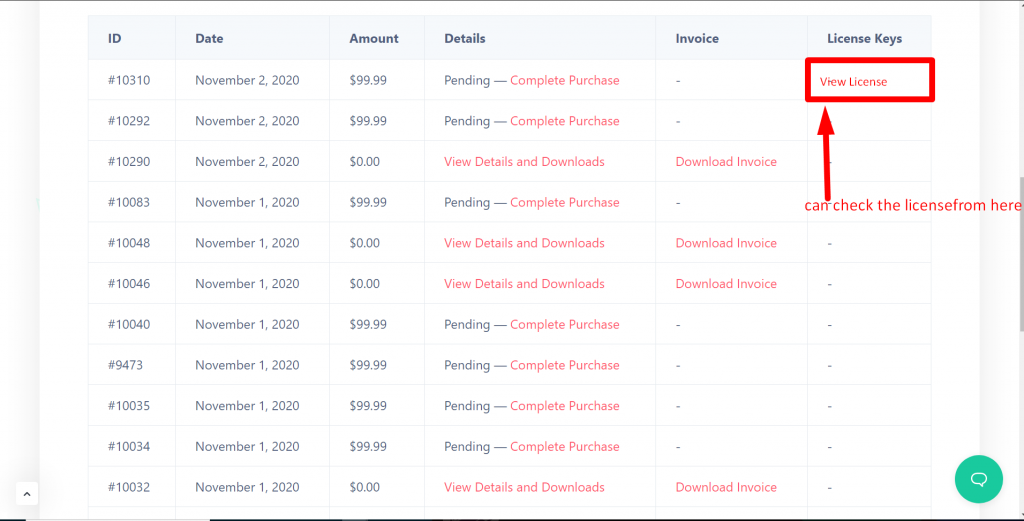Complete Purchase for order #10310

[564, 80]
